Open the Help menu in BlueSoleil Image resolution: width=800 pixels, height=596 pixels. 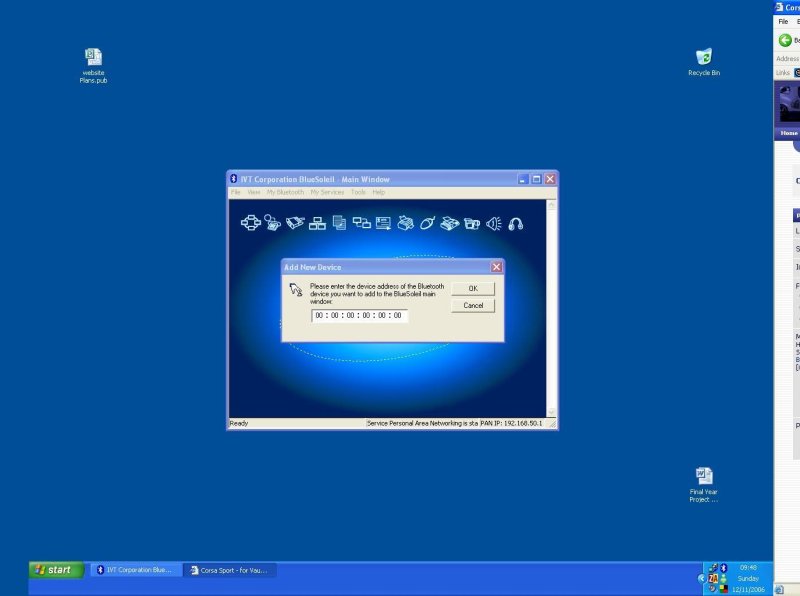(x=379, y=192)
